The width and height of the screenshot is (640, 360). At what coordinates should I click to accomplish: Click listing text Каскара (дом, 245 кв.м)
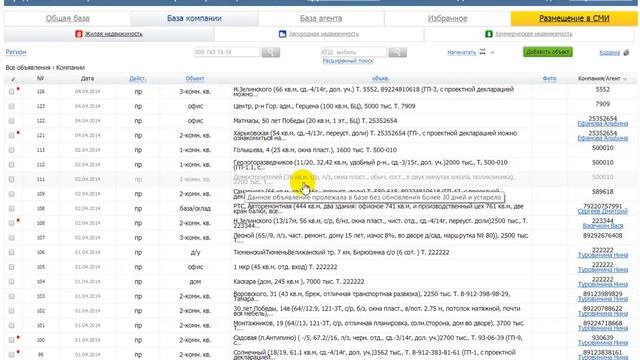299,282
